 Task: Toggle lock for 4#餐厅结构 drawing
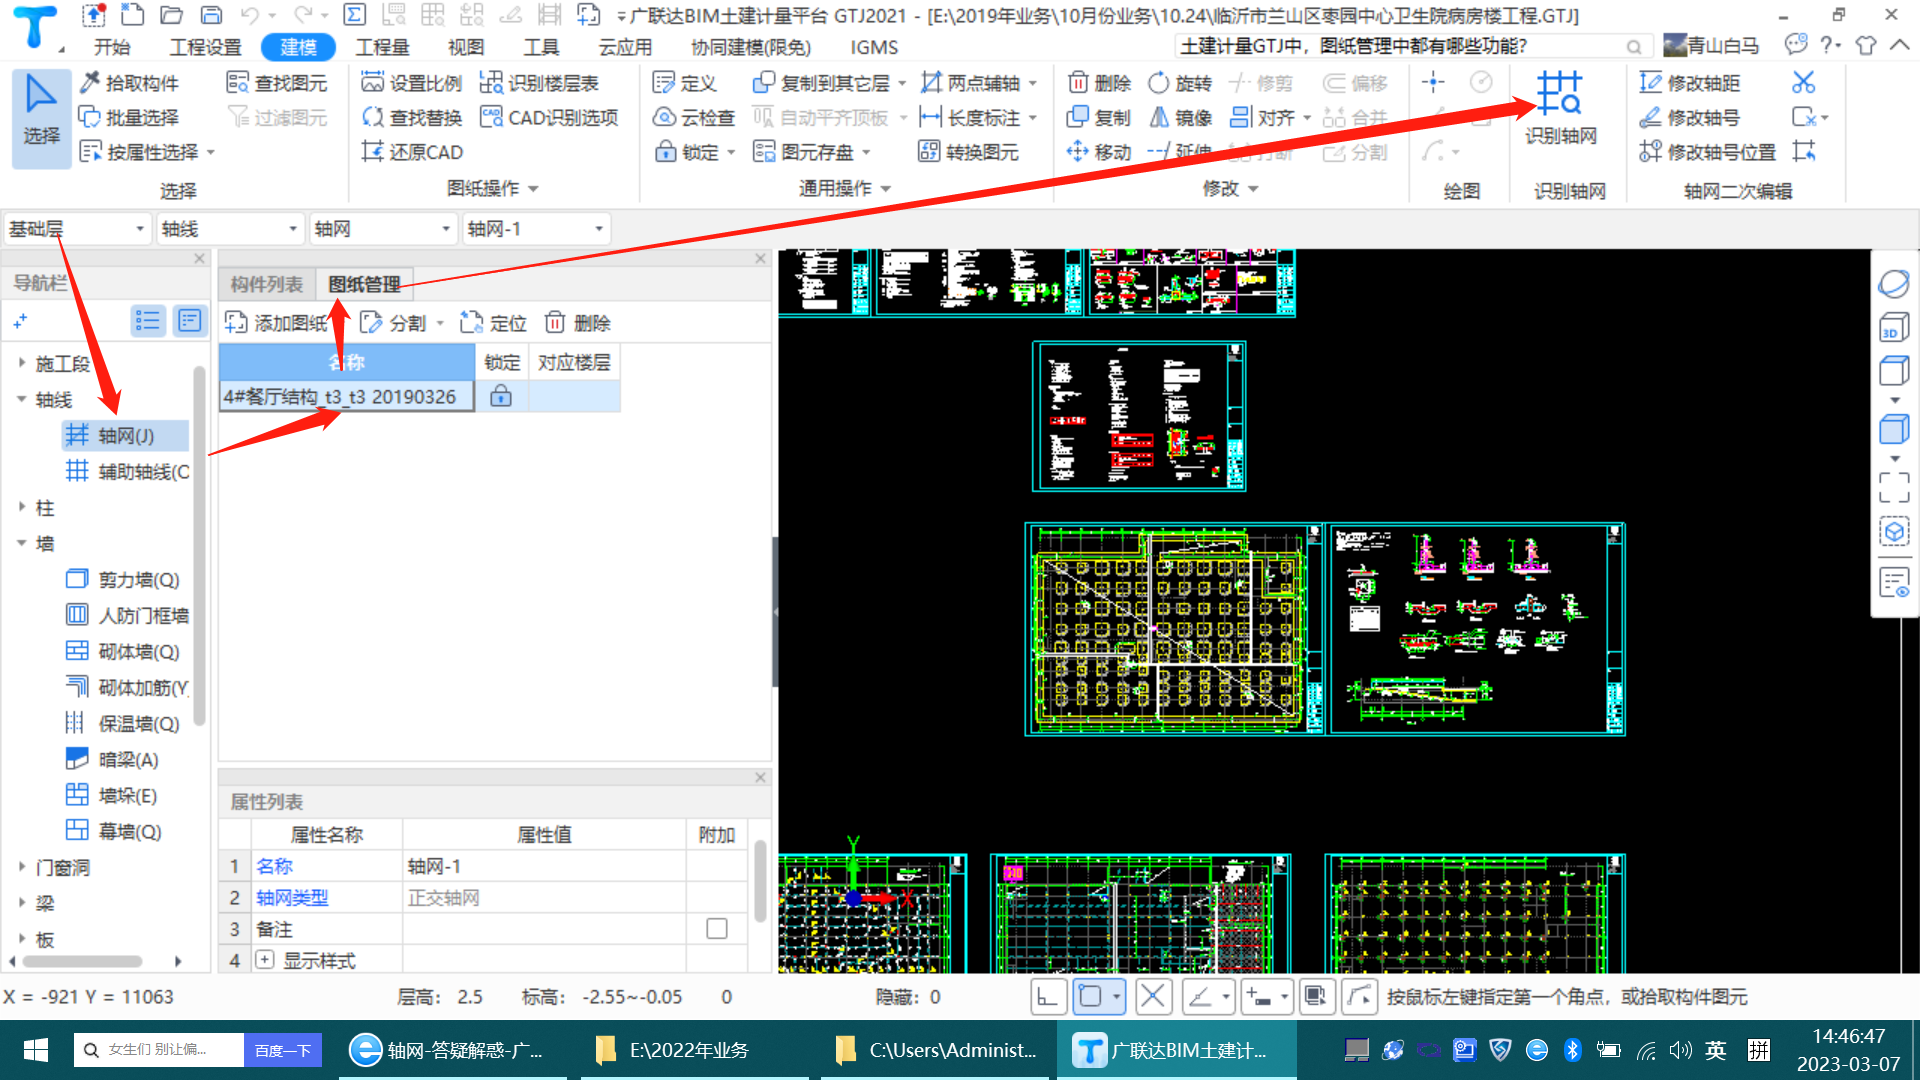point(501,396)
